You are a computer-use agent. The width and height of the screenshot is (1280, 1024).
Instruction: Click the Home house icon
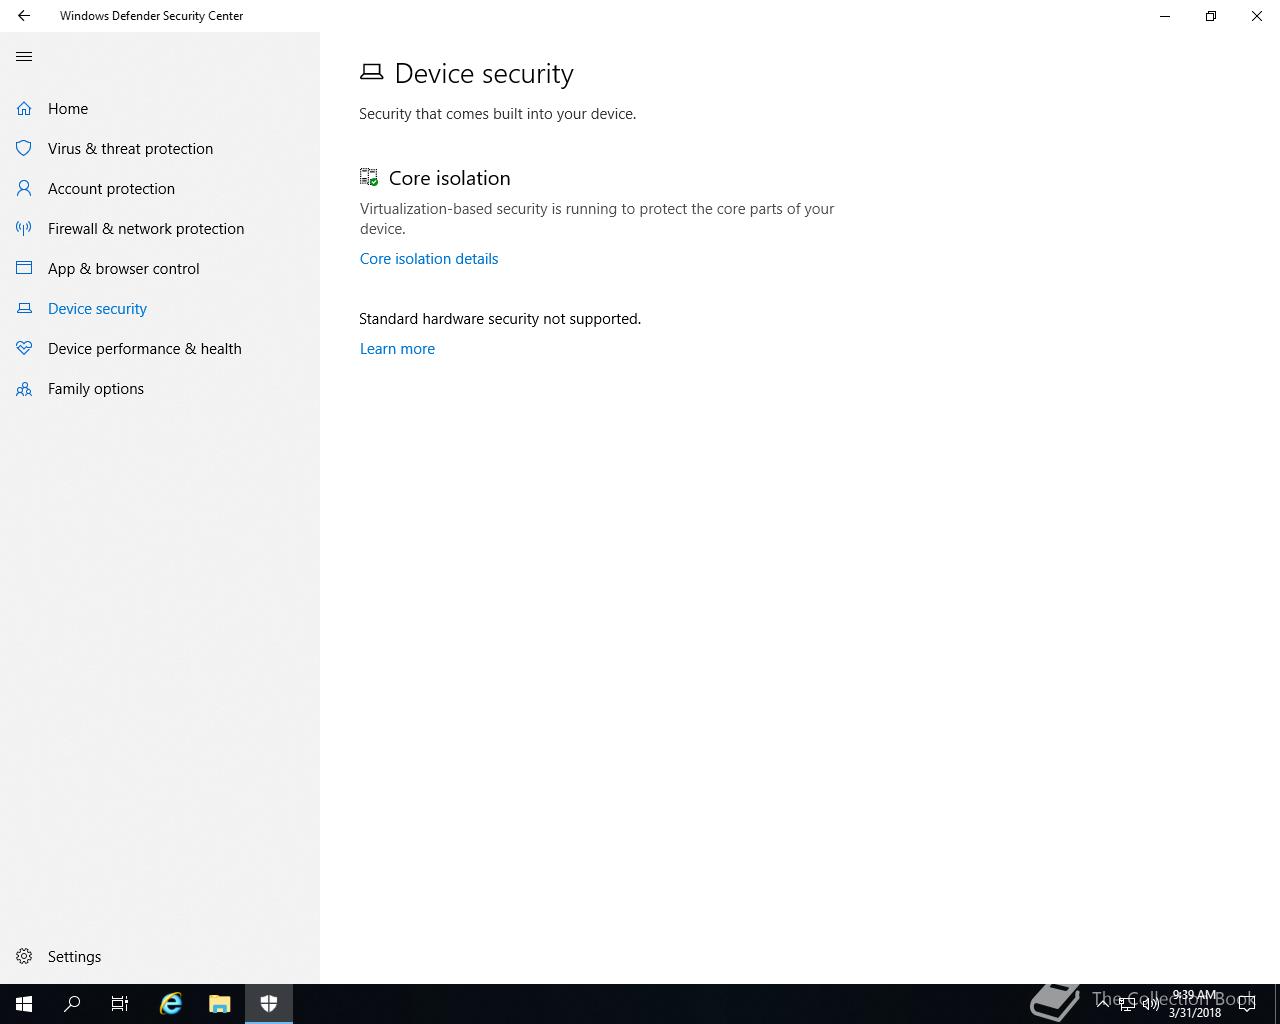tap(24, 108)
